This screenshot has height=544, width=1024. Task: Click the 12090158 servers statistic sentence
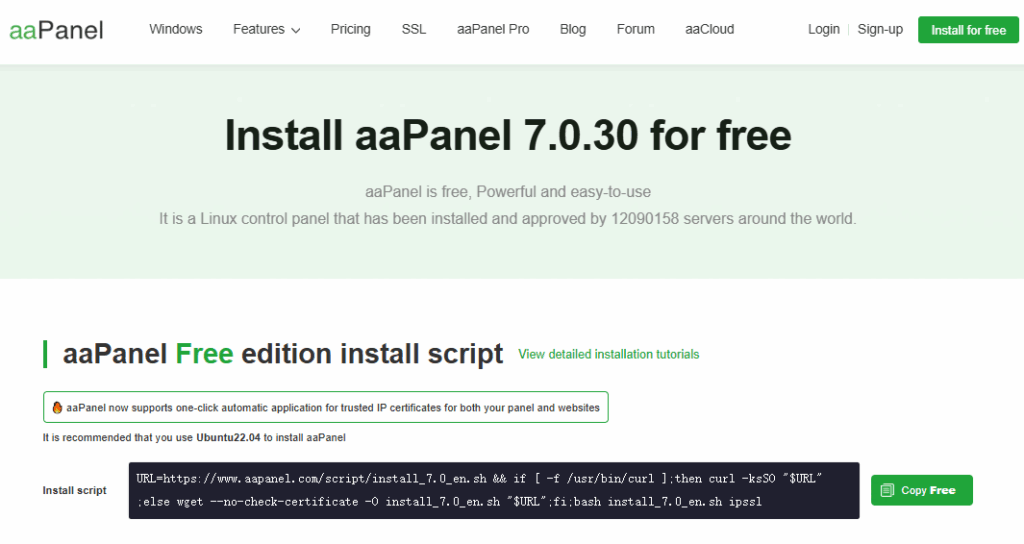(507, 219)
